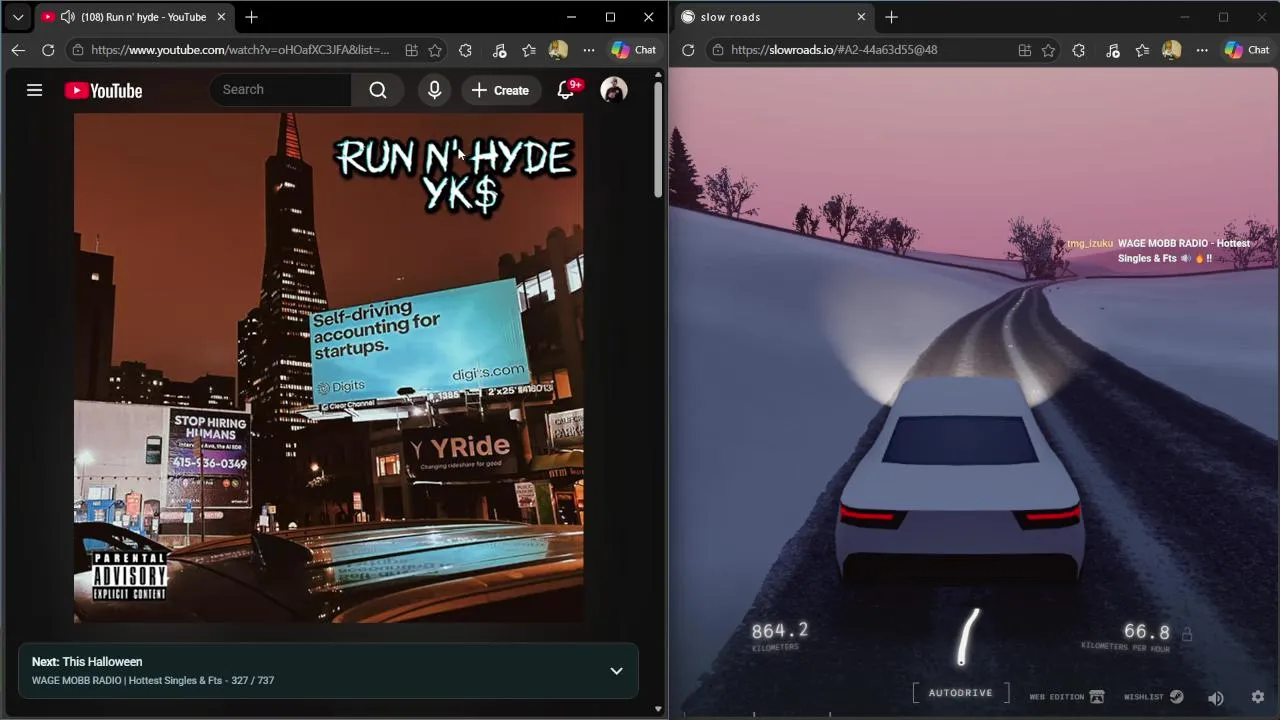Click the YouTube Create button
This screenshot has width=1280, height=720.
500,90
